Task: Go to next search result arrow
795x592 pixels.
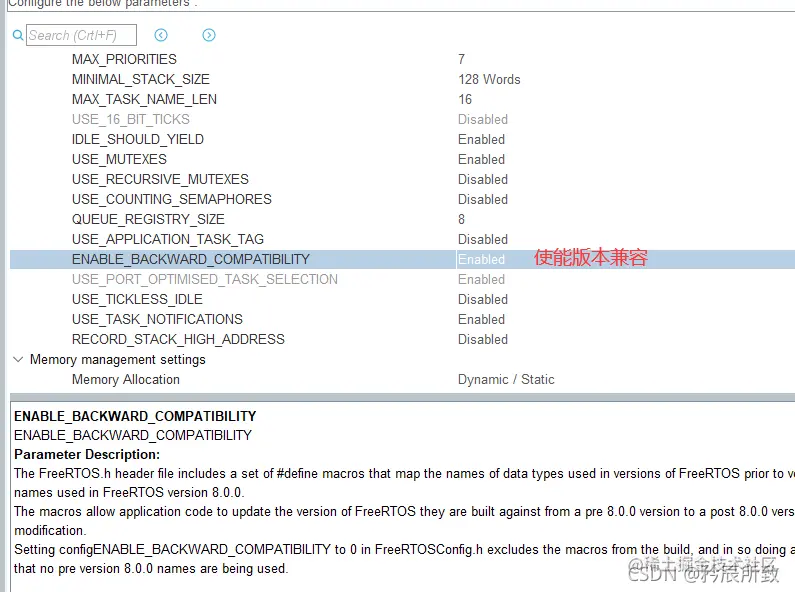Action: (x=209, y=35)
